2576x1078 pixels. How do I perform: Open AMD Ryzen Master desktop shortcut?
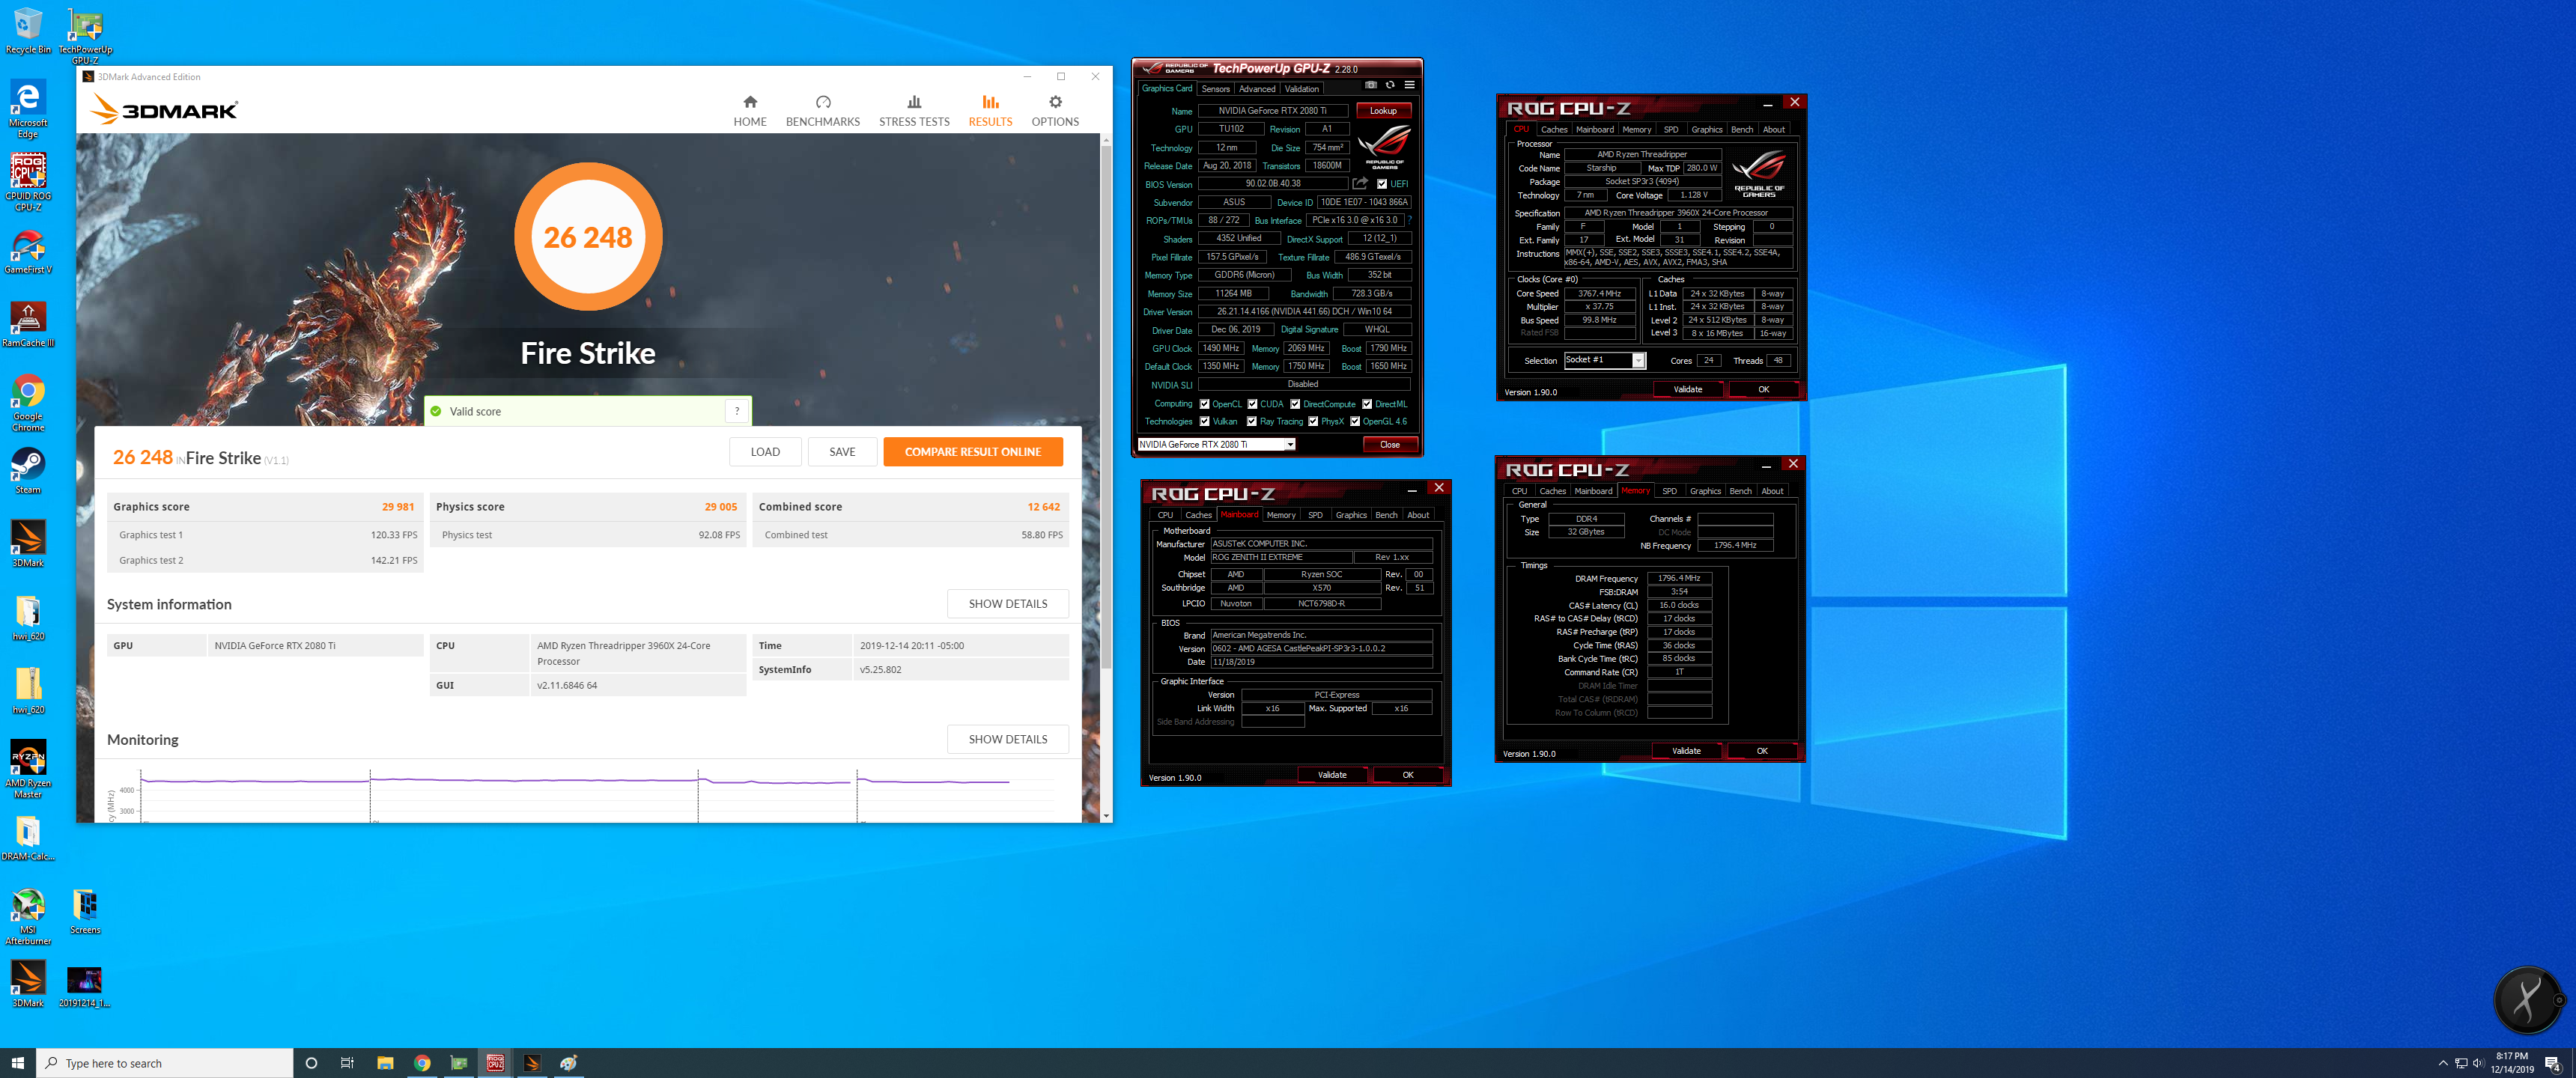point(28,769)
